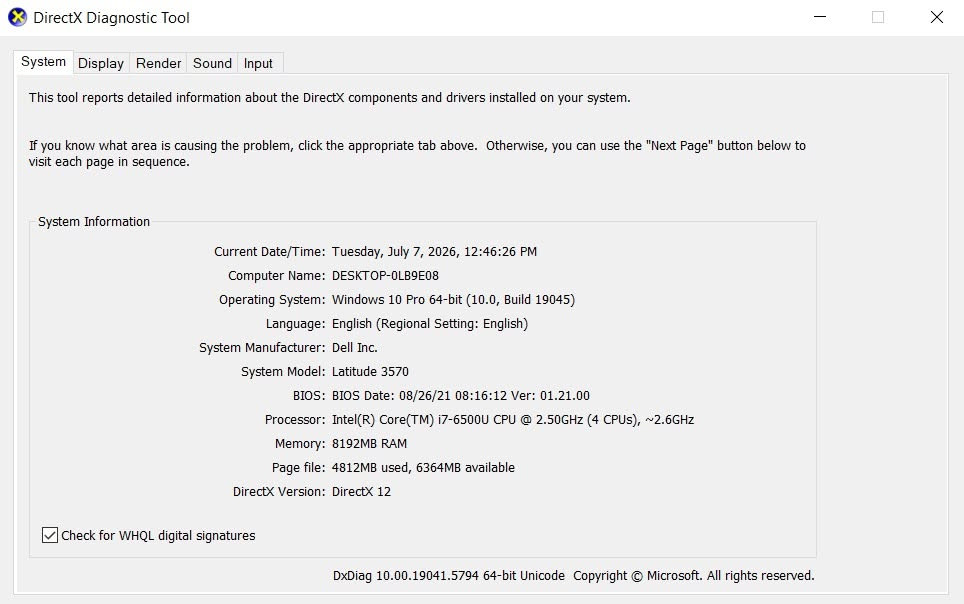Show the Input tab
This screenshot has width=964, height=604.
258,63
